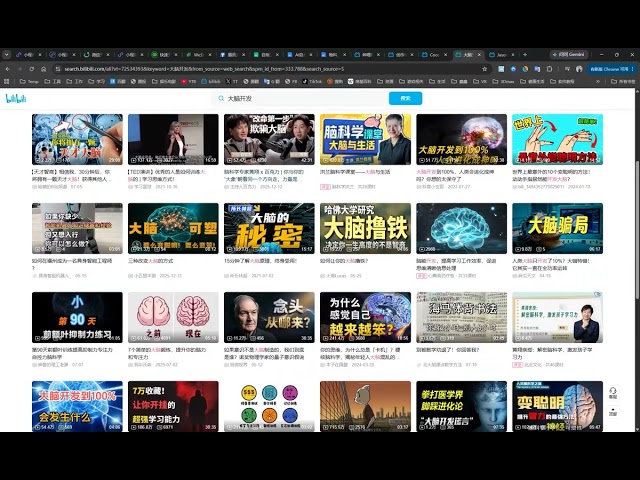Viewport: 640px width, 480px height.
Task: View site information icon beside the URL
Action: tap(58, 69)
